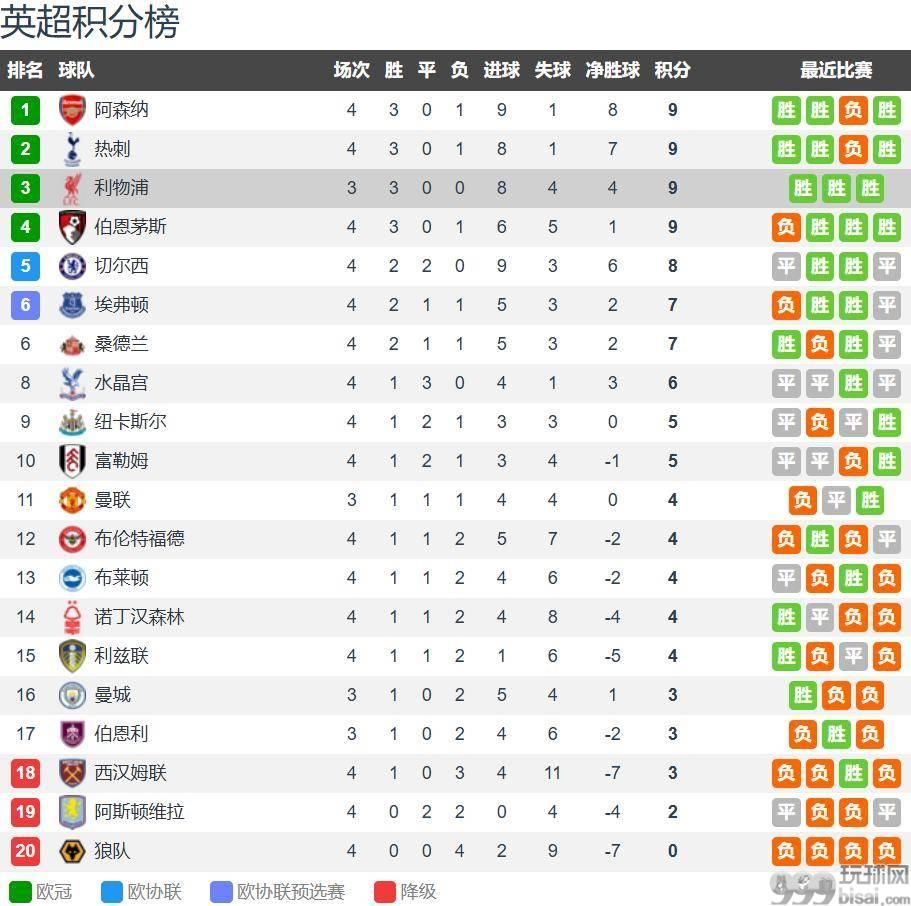Click the Fulham club crest
Image resolution: width=911 pixels, height=906 pixels.
tap(72, 461)
